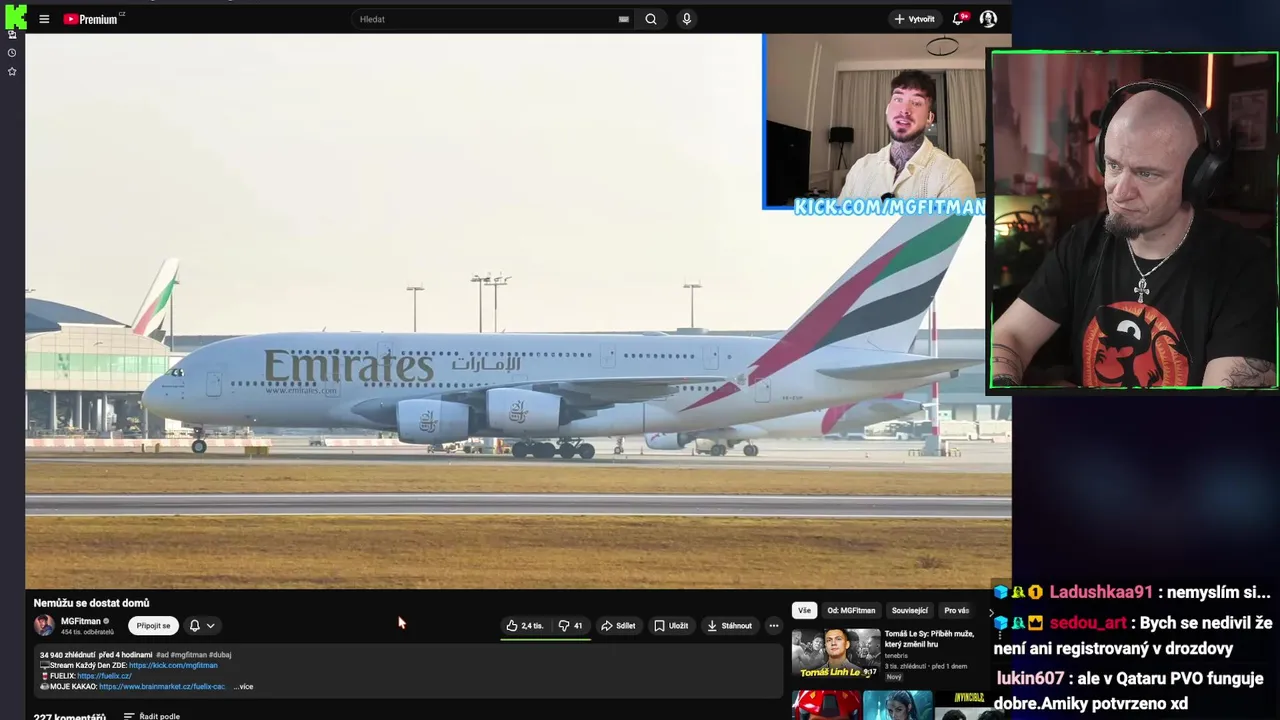1280x720 pixels.
Task: Select the Pro vás filter chip
Action: click(x=956, y=610)
